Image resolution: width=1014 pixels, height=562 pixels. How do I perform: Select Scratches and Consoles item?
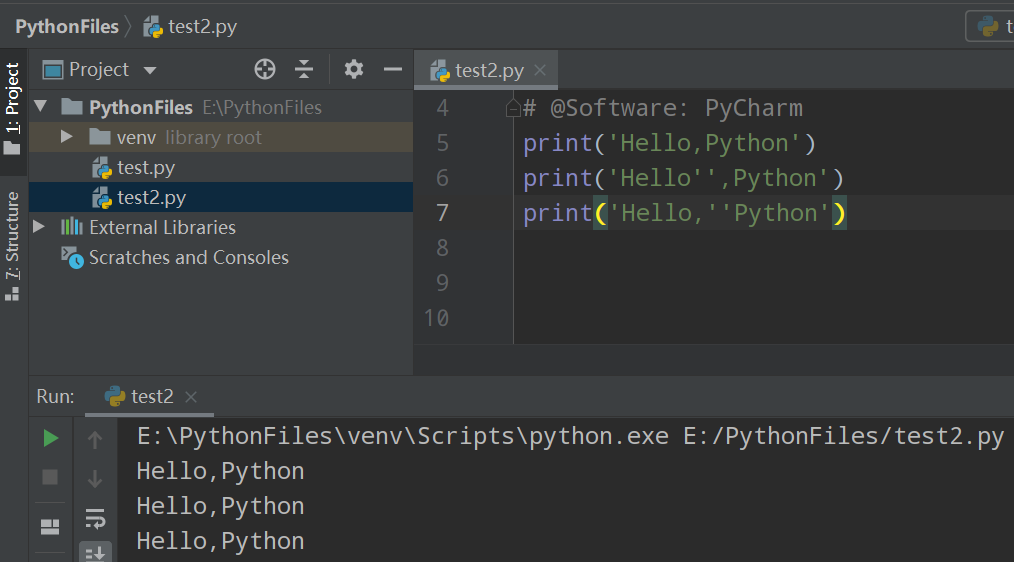coord(188,257)
